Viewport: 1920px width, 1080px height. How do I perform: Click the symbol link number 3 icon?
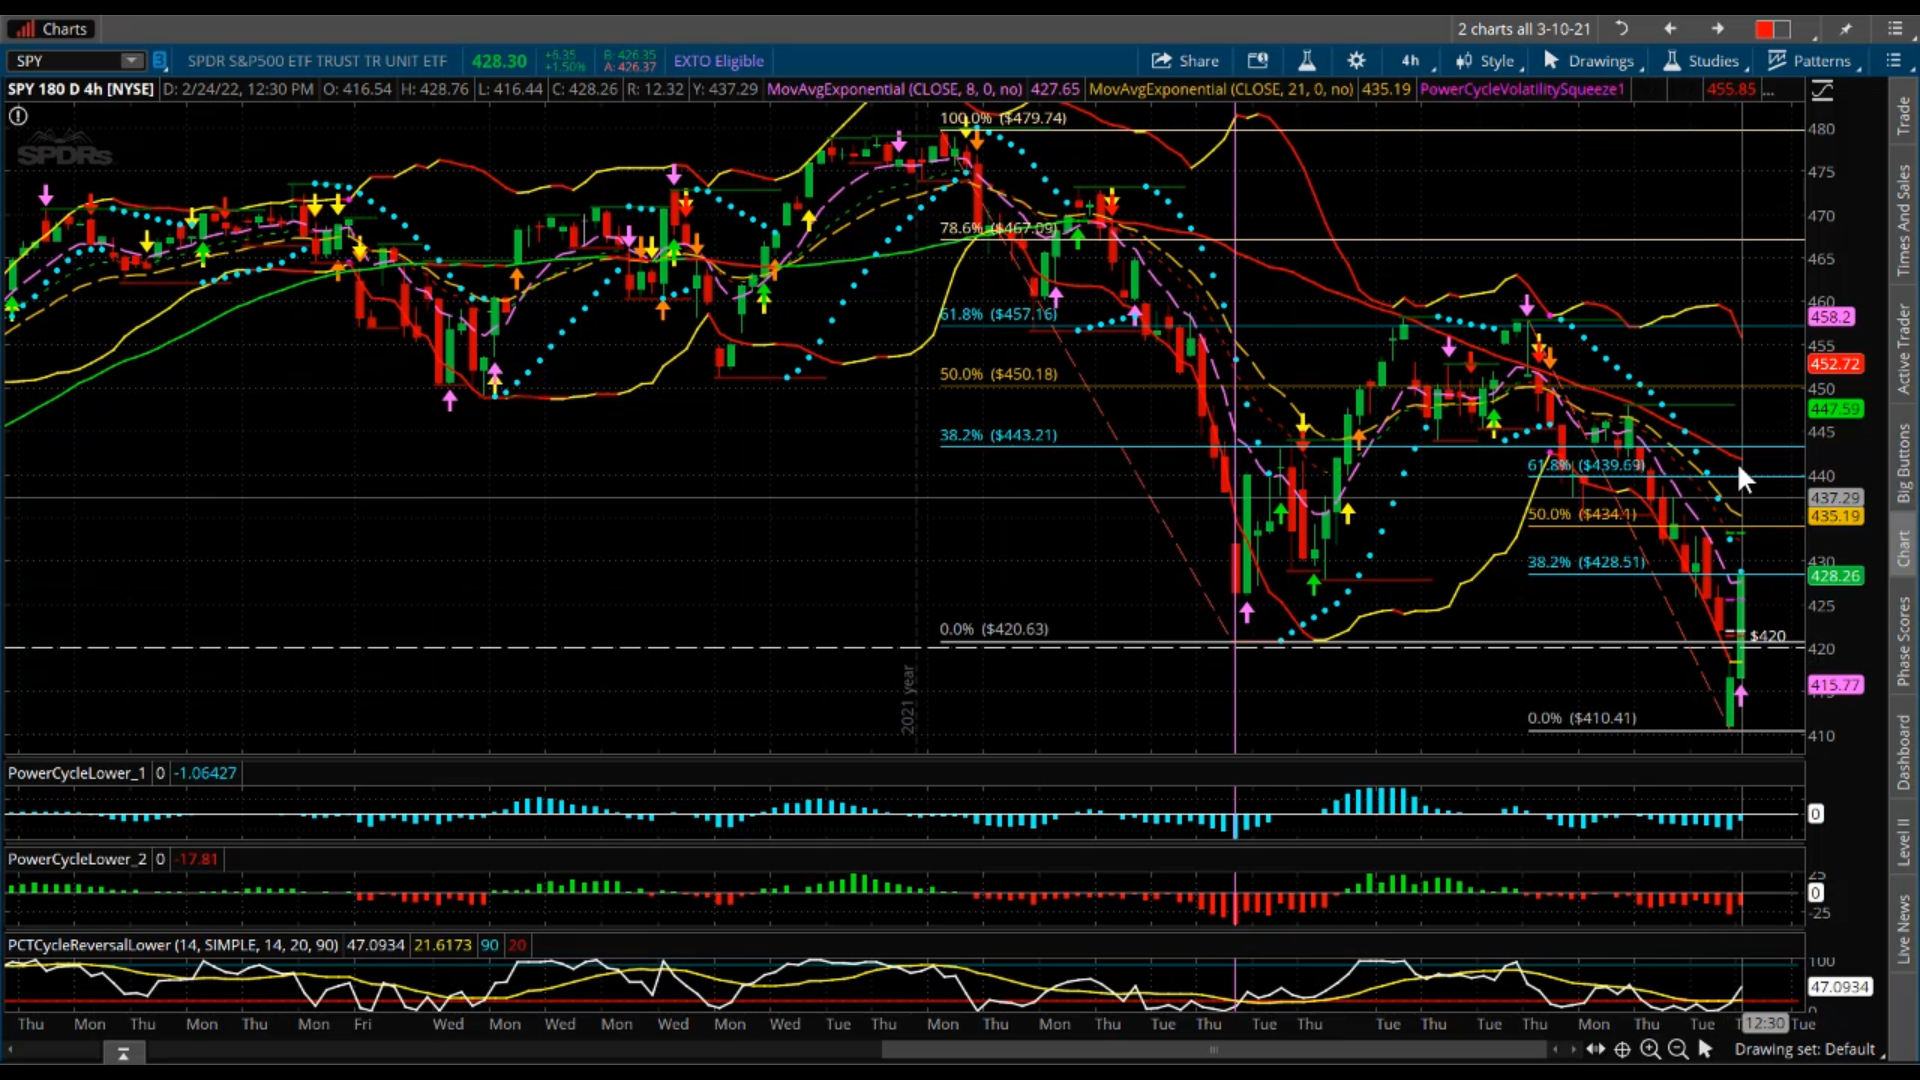pyautogui.click(x=159, y=61)
